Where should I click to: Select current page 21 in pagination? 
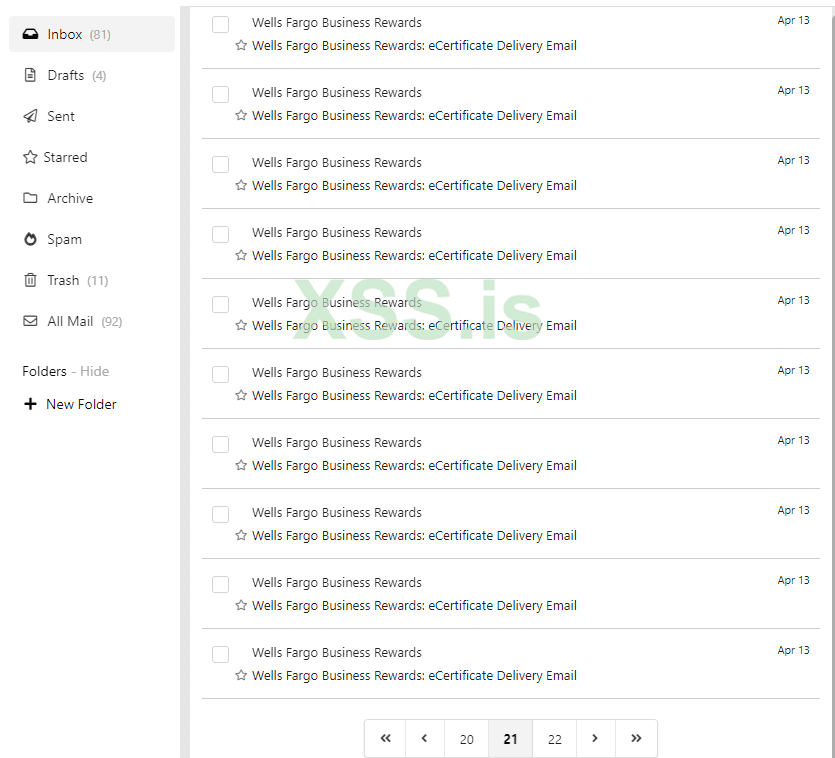[510, 739]
